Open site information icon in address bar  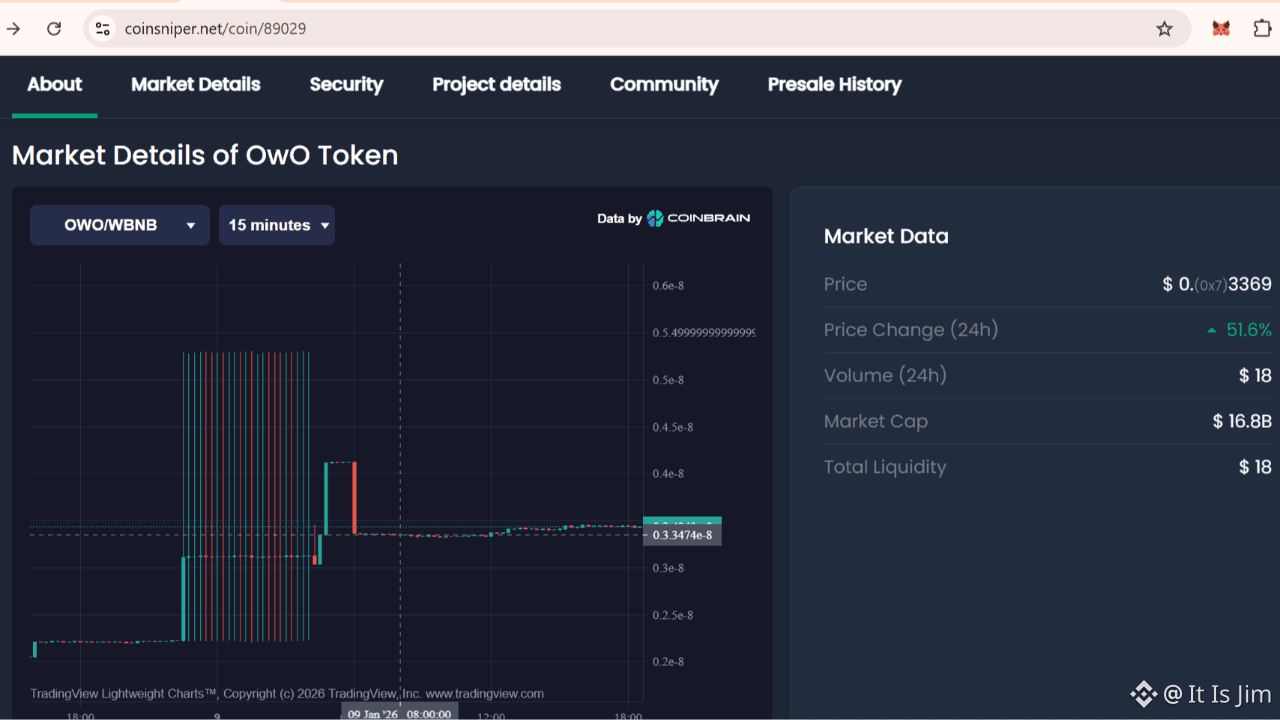click(x=103, y=29)
